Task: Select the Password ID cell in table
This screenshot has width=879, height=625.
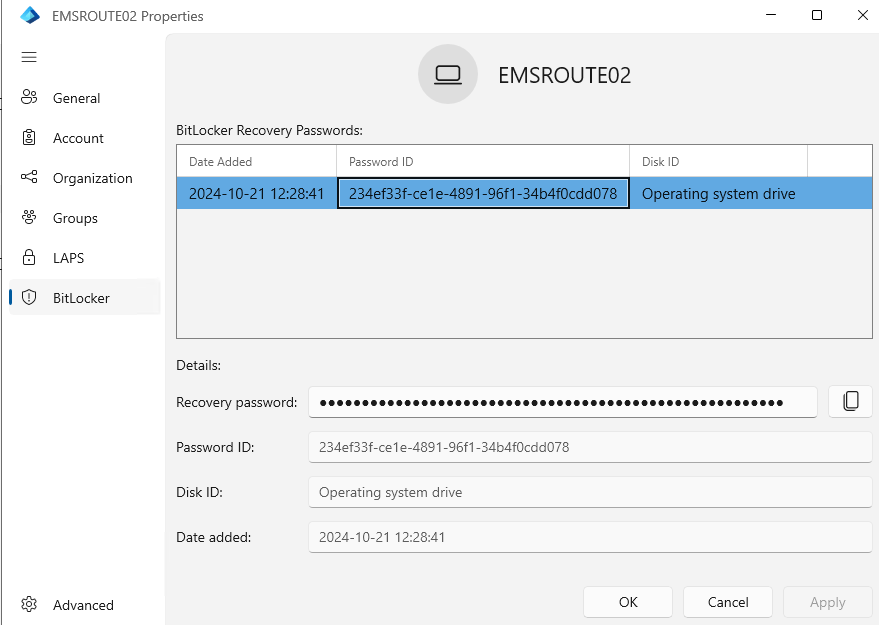Action: point(482,194)
